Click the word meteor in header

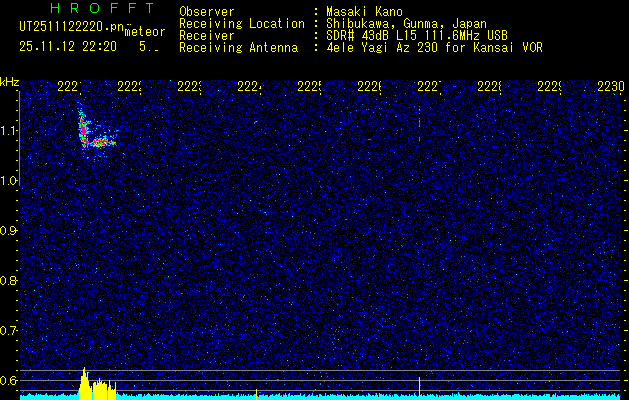click(x=145, y=32)
